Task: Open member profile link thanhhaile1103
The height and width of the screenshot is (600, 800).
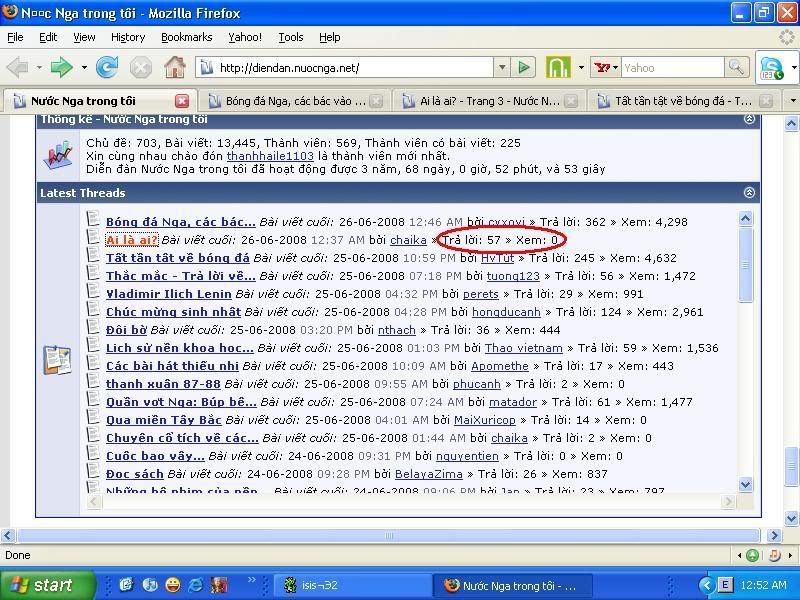Action: (270, 156)
